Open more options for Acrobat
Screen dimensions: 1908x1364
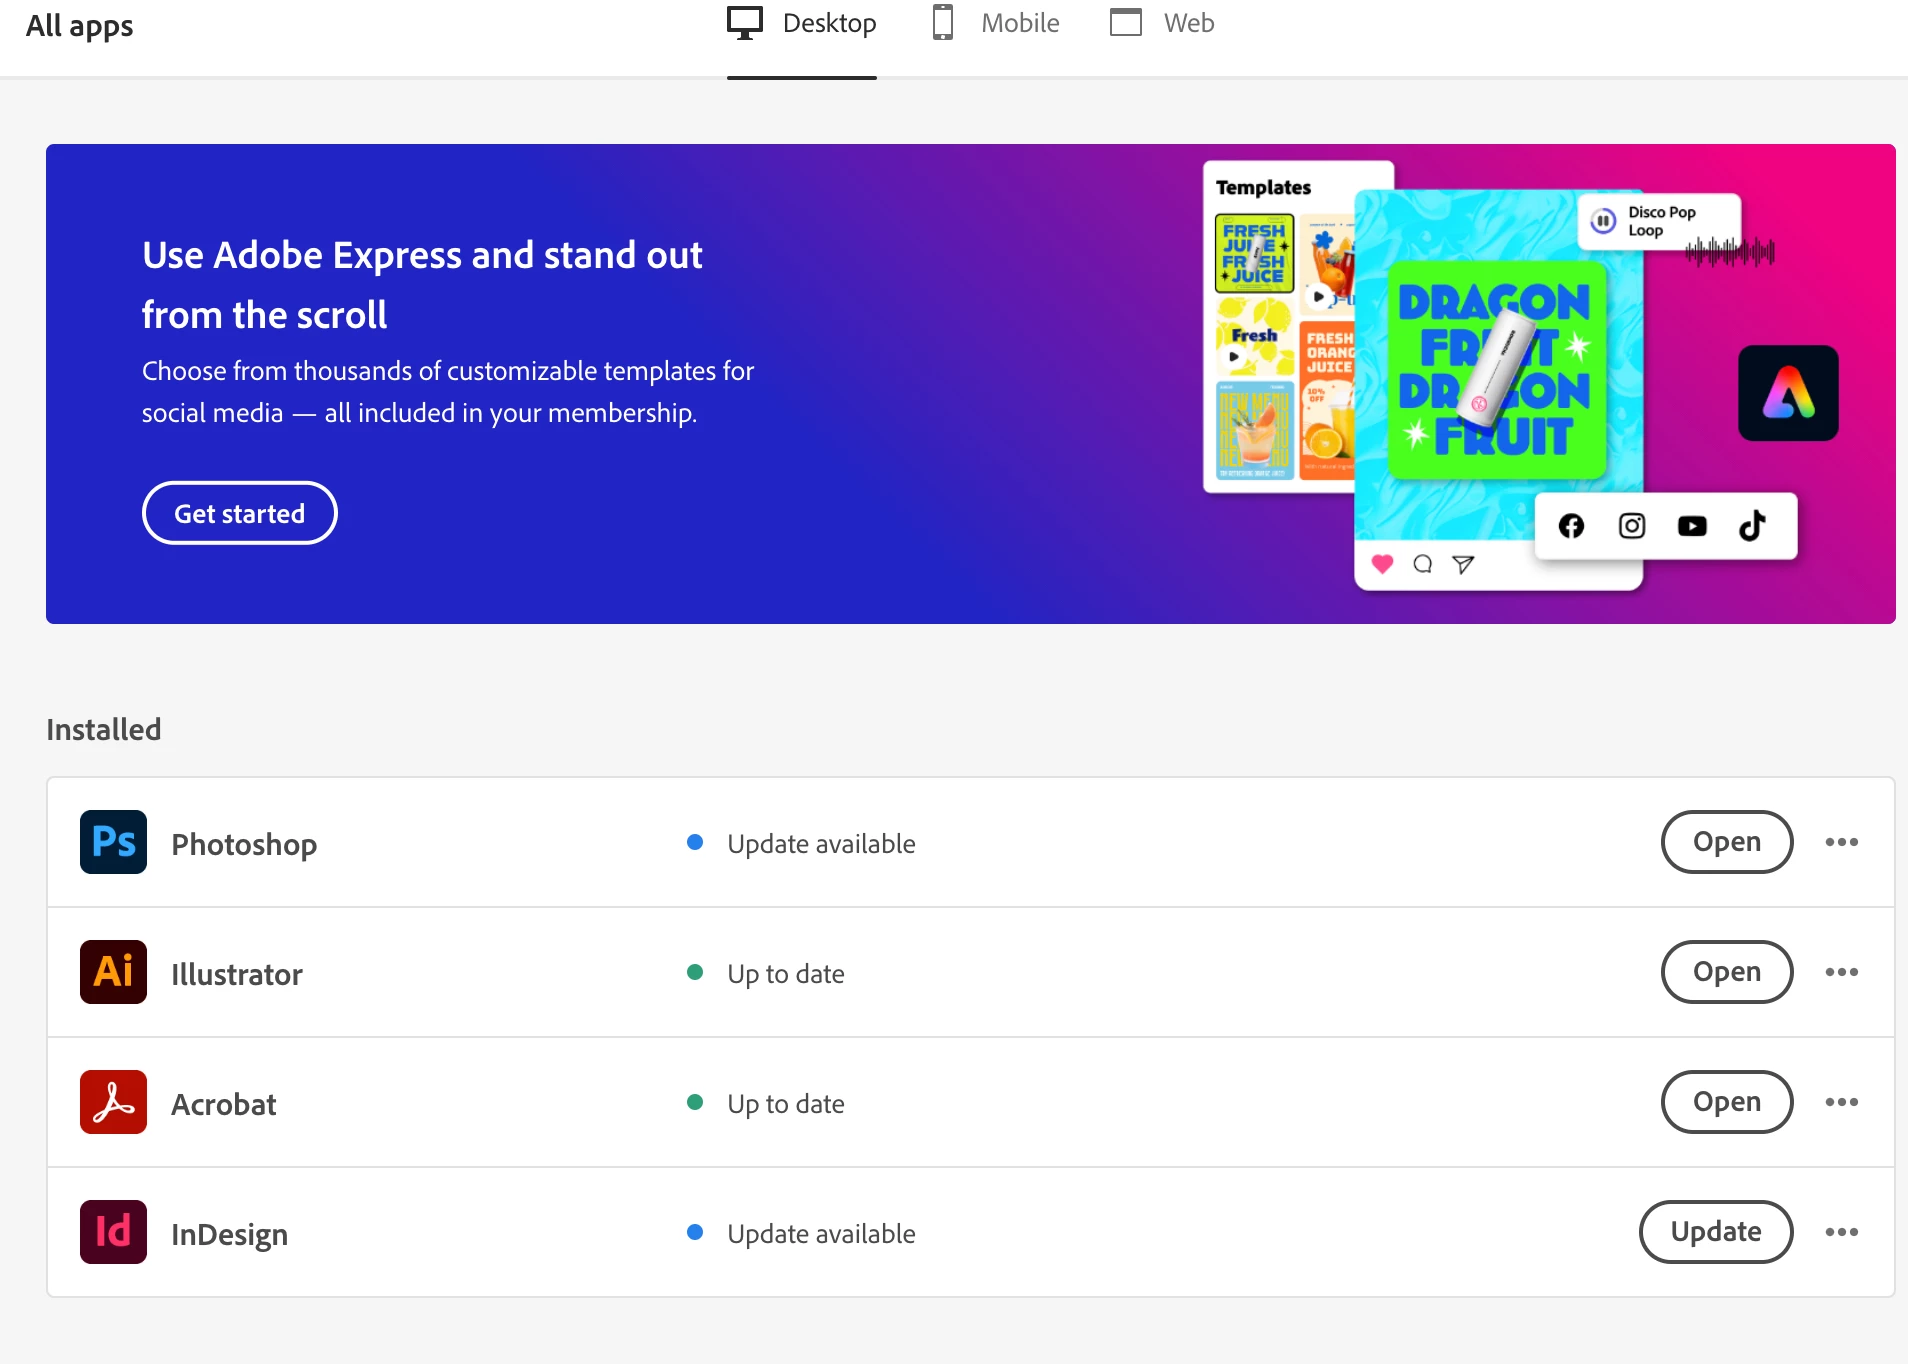point(1841,1102)
